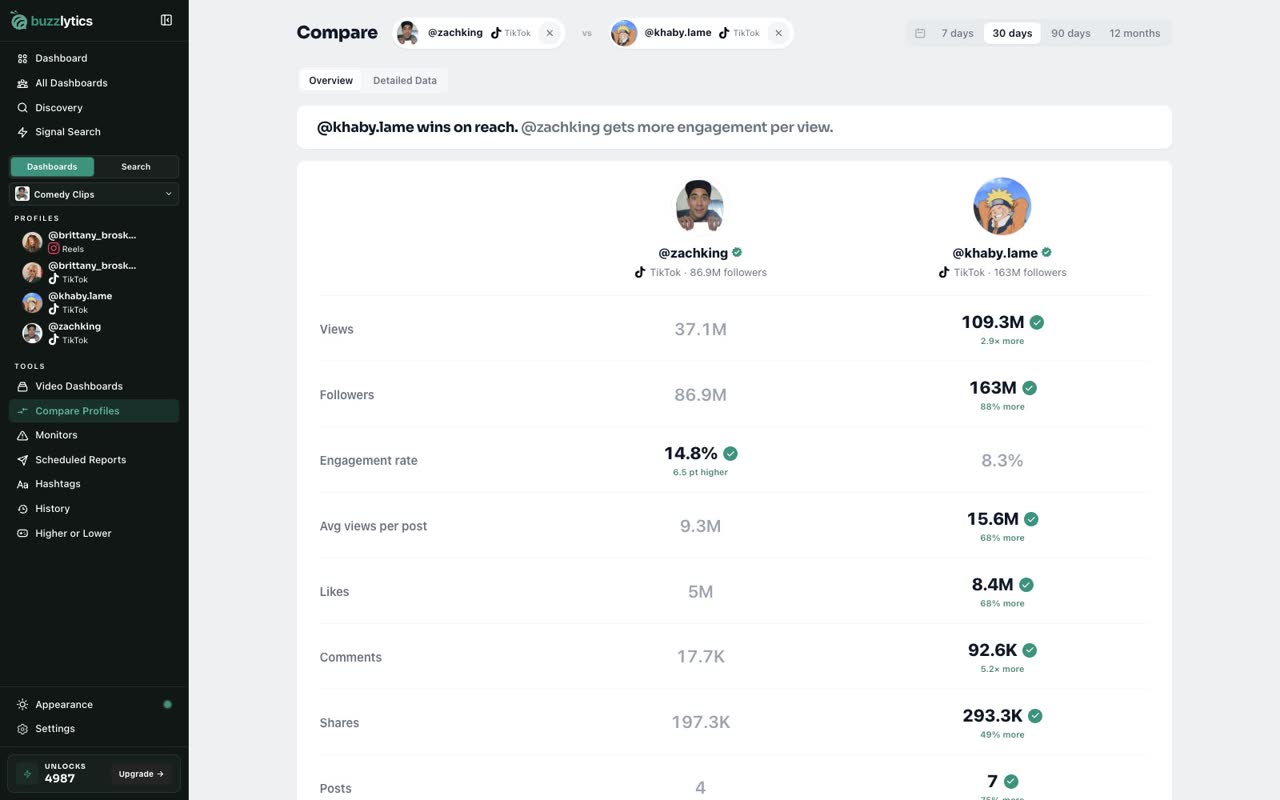Screen dimensions: 1280x800
Task: Select the 90 days range option
Action: point(1070,33)
